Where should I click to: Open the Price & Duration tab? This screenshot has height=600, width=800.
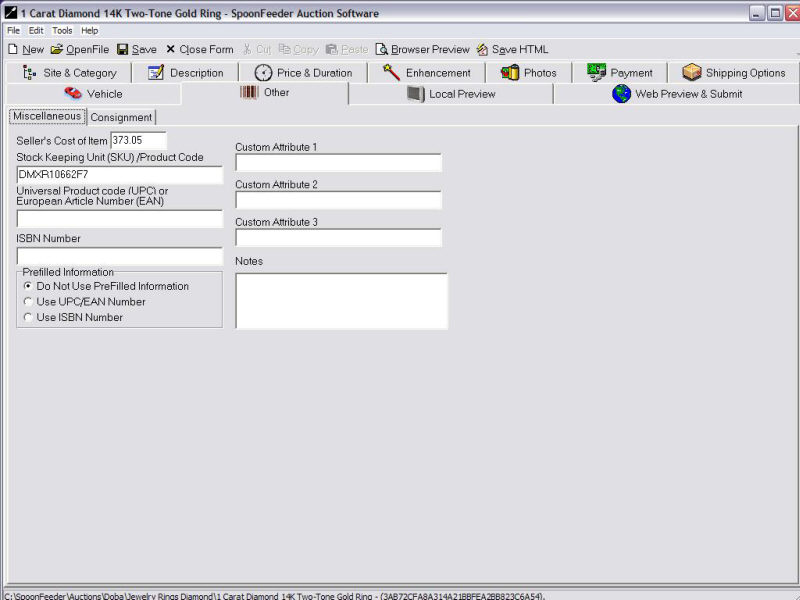point(303,72)
